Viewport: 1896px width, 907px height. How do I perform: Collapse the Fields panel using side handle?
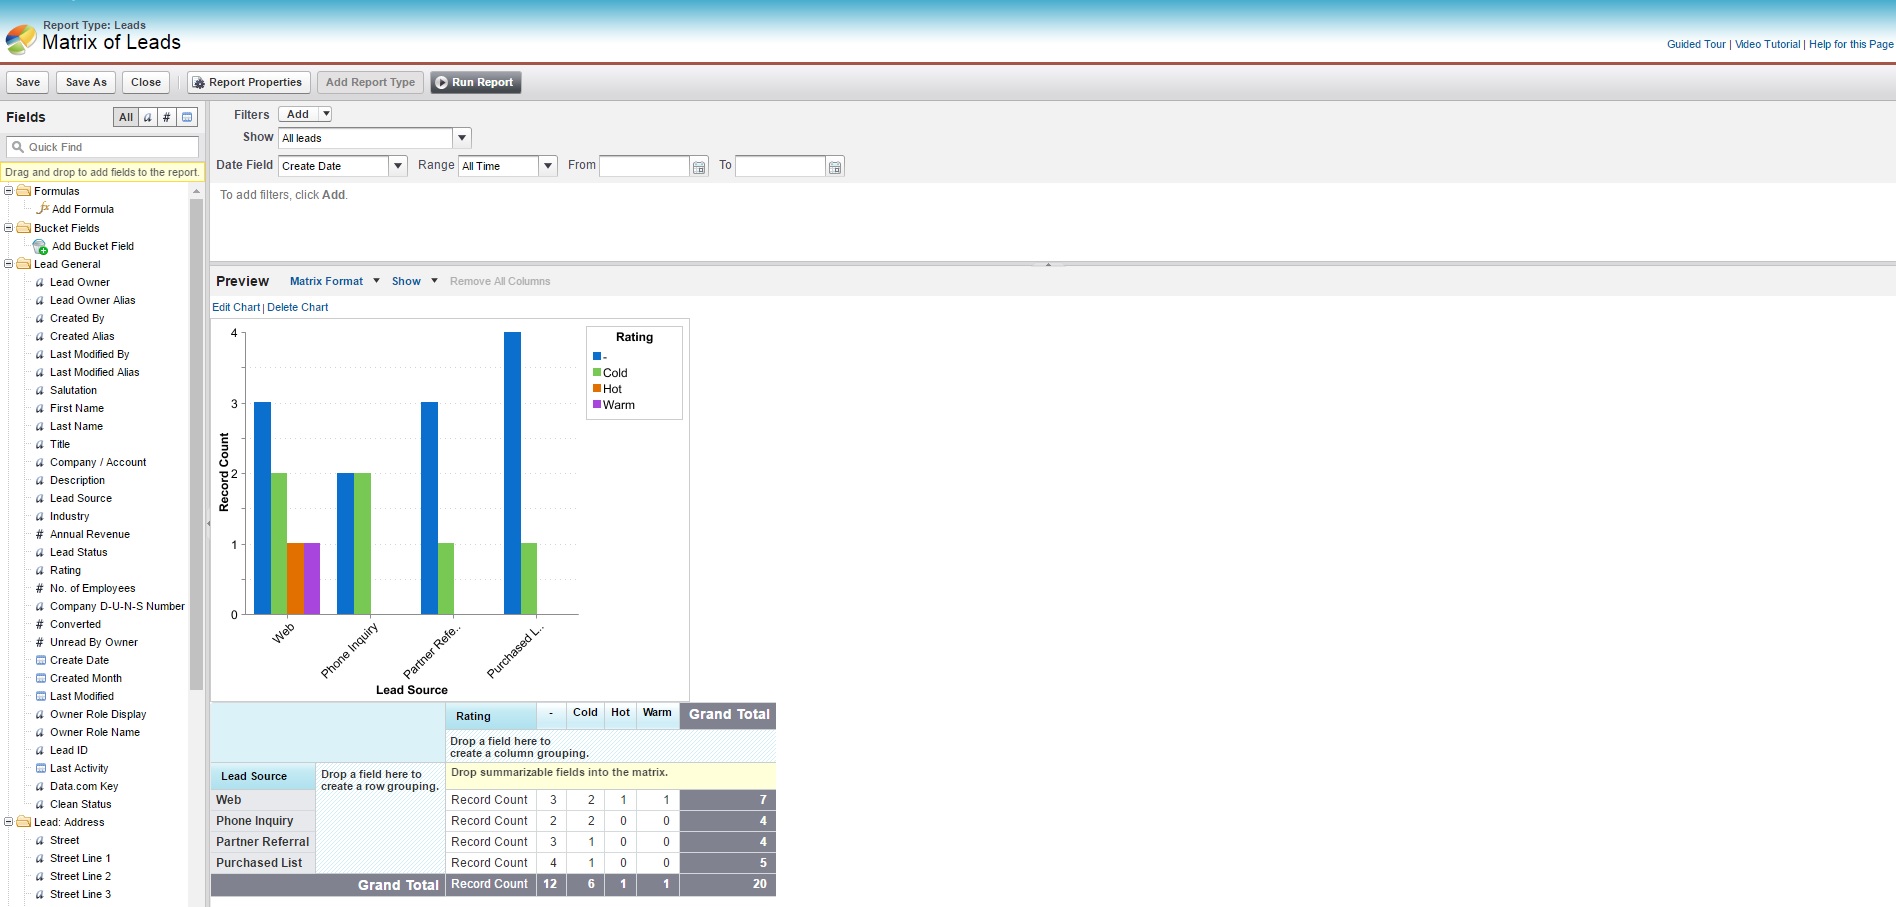tap(208, 523)
